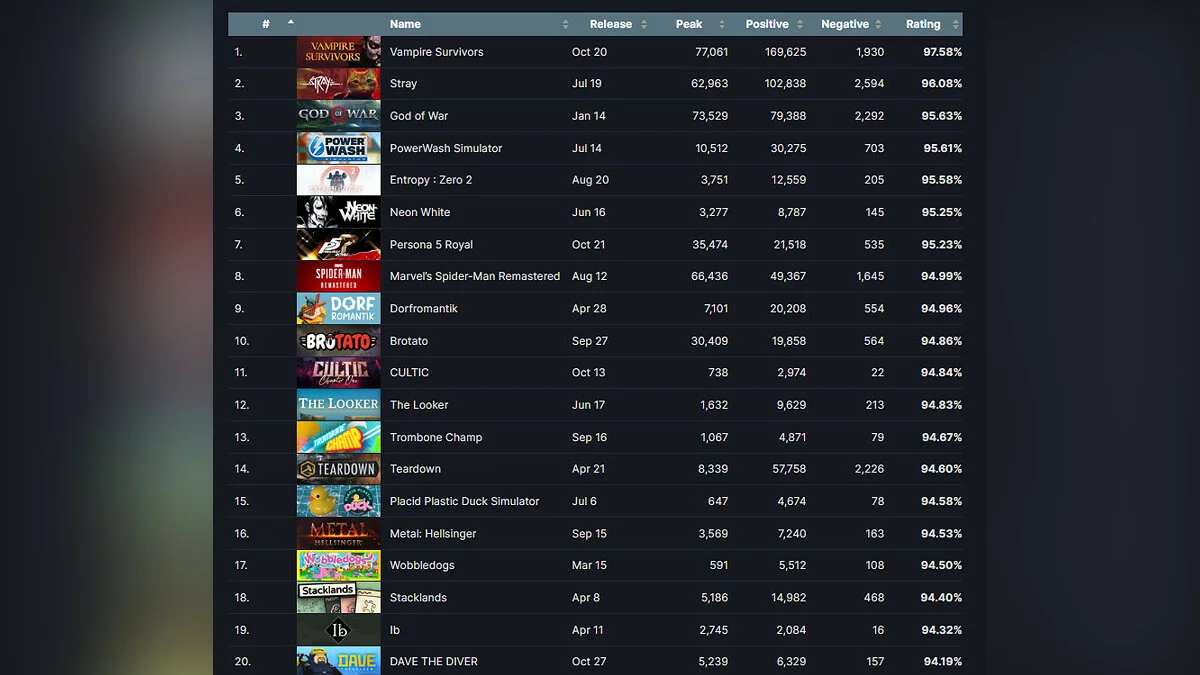Click the Teardown name link
The width and height of the screenshot is (1200, 675).
(x=415, y=469)
